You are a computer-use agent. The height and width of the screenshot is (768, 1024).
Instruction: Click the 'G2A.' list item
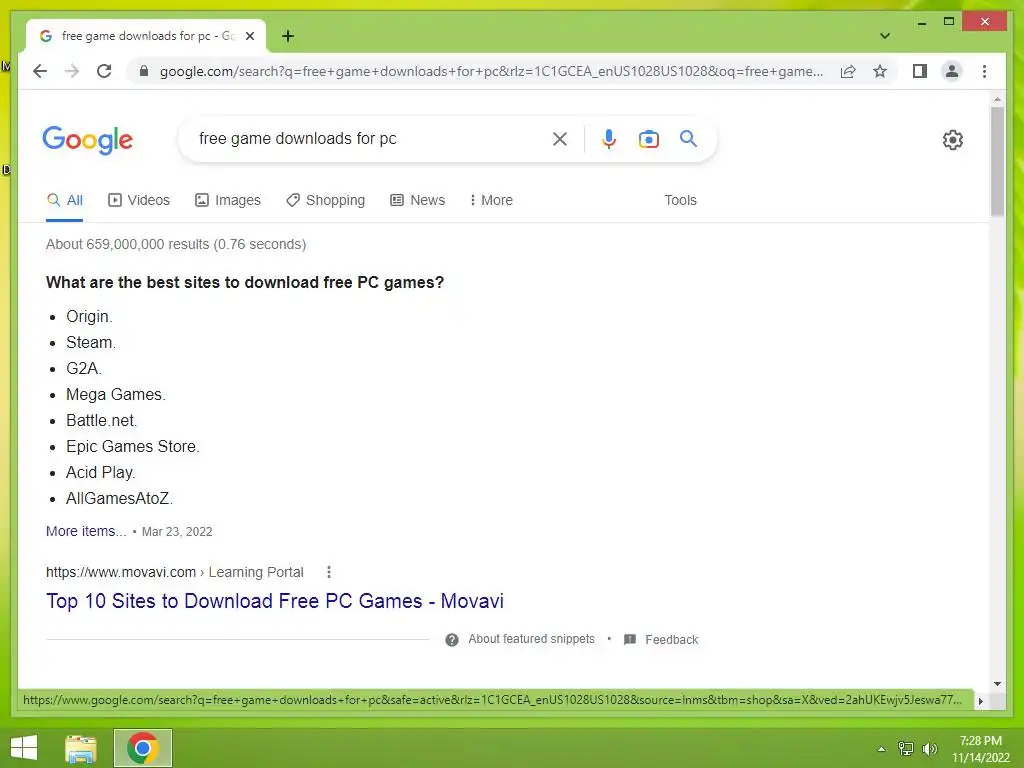(84, 369)
